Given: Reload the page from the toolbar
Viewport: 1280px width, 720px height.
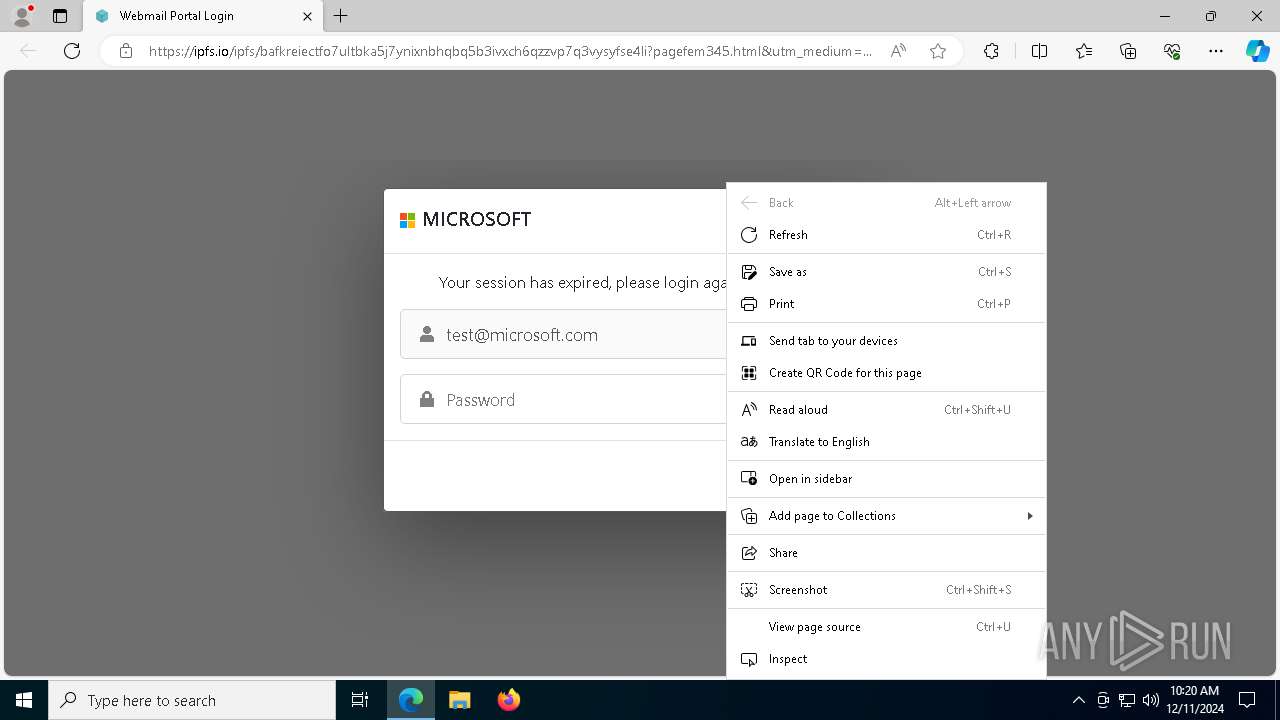Looking at the screenshot, I should tap(72, 51).
